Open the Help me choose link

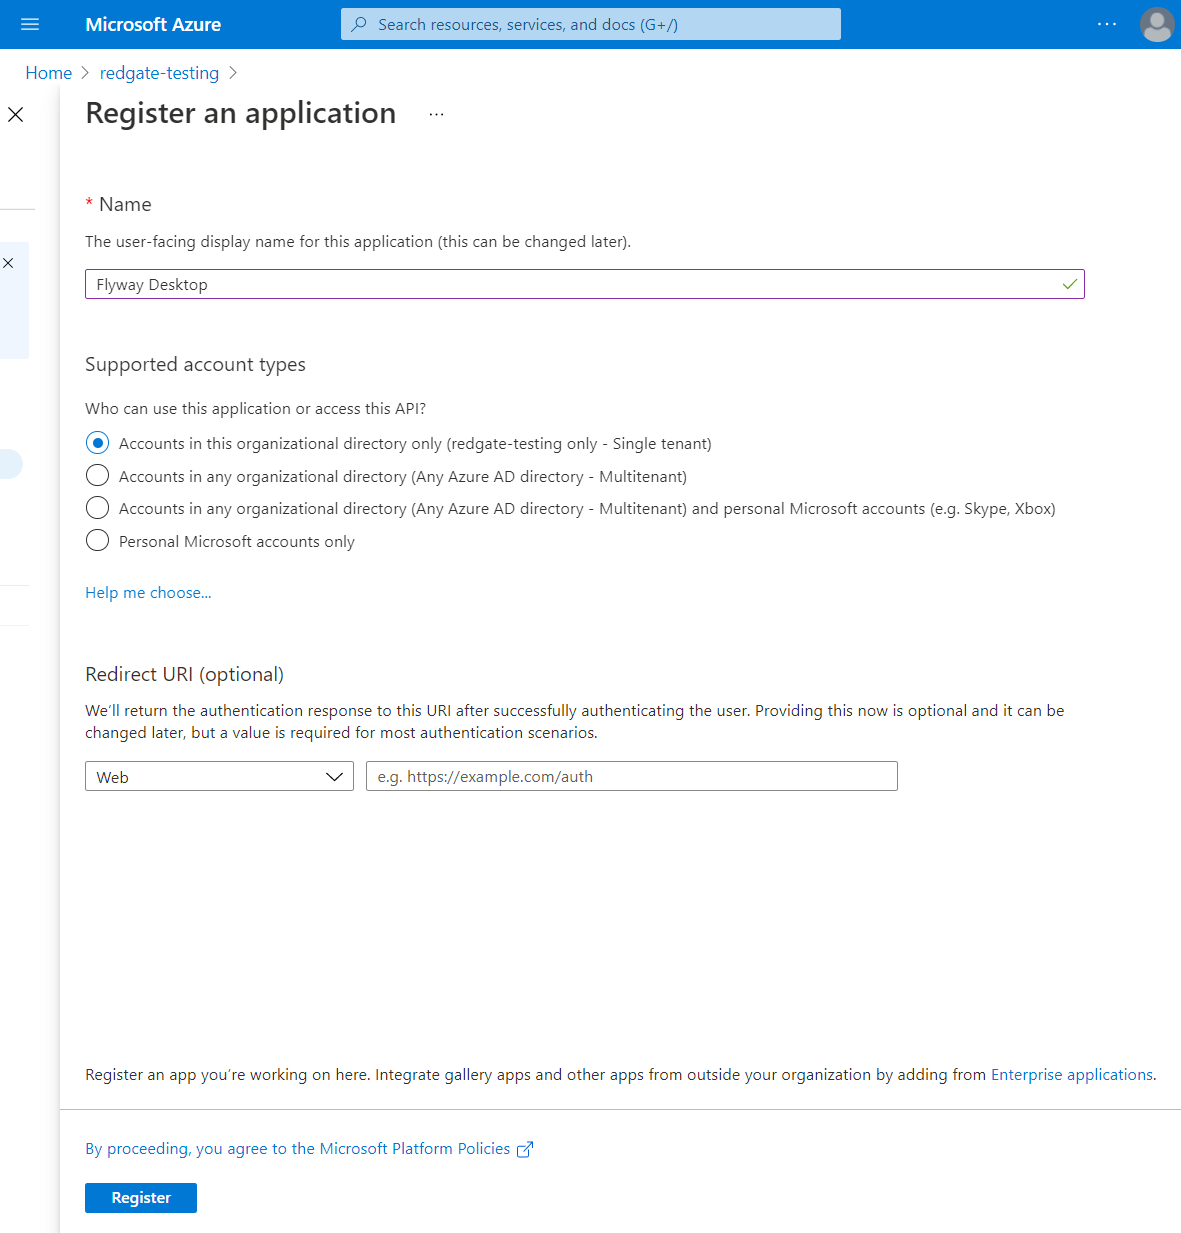point(148,593)
